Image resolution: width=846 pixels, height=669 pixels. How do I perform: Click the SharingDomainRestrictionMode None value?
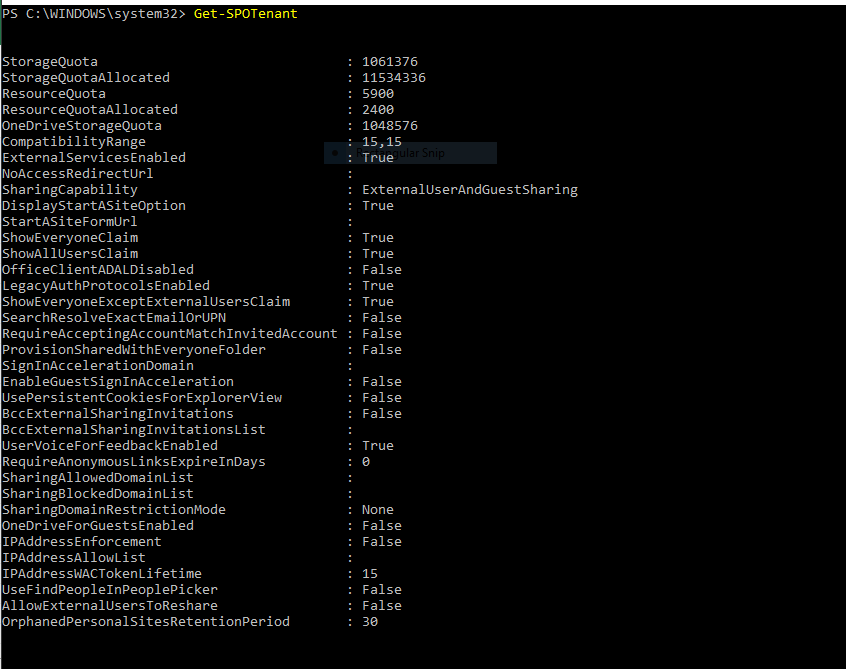tap(377, 510)
